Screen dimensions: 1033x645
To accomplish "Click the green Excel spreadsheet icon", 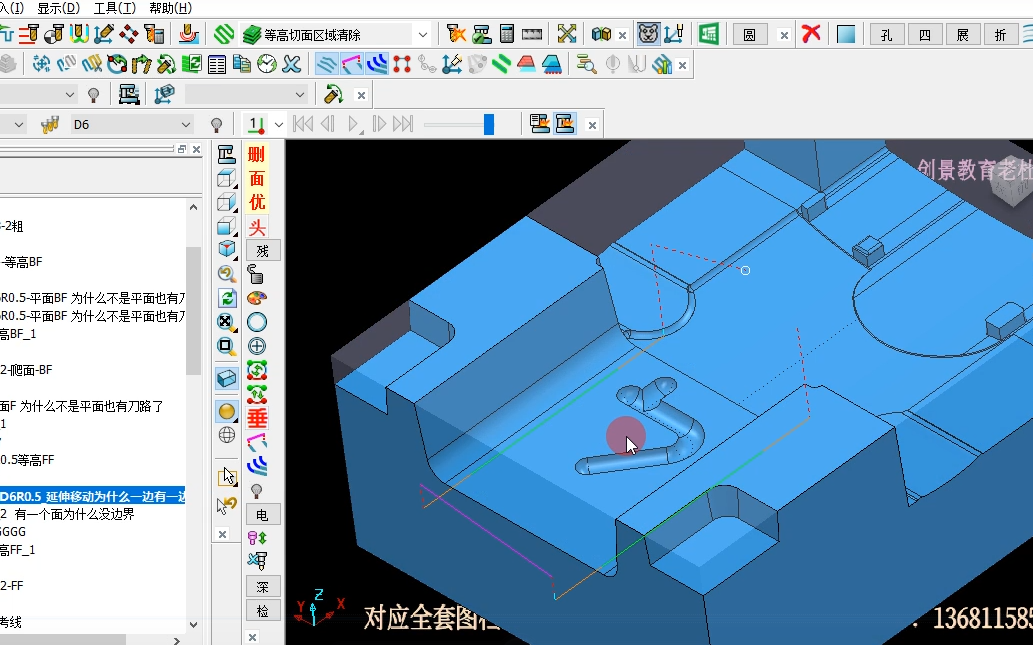I will click(x=709, y=34).
